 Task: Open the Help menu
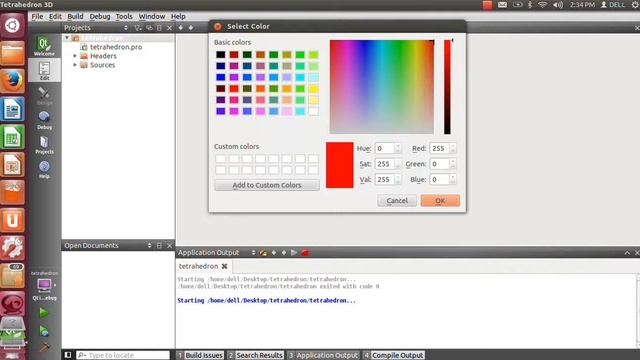178,16
